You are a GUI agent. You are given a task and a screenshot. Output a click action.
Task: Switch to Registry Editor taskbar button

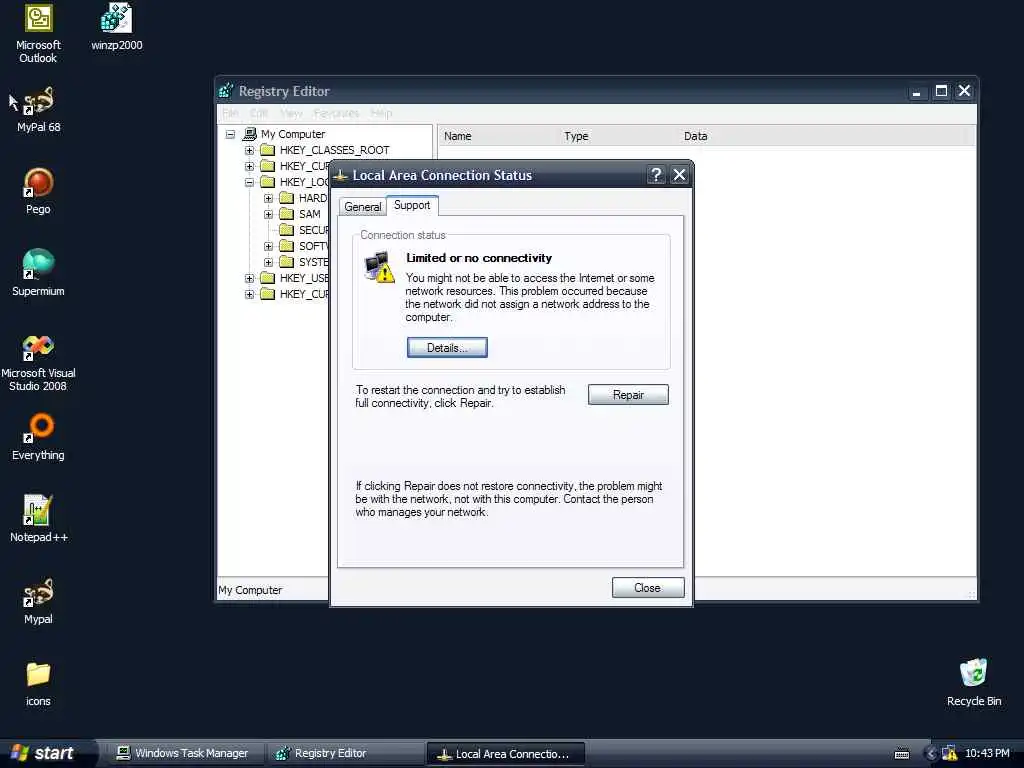pyautogui.click(x=344, y=754)
